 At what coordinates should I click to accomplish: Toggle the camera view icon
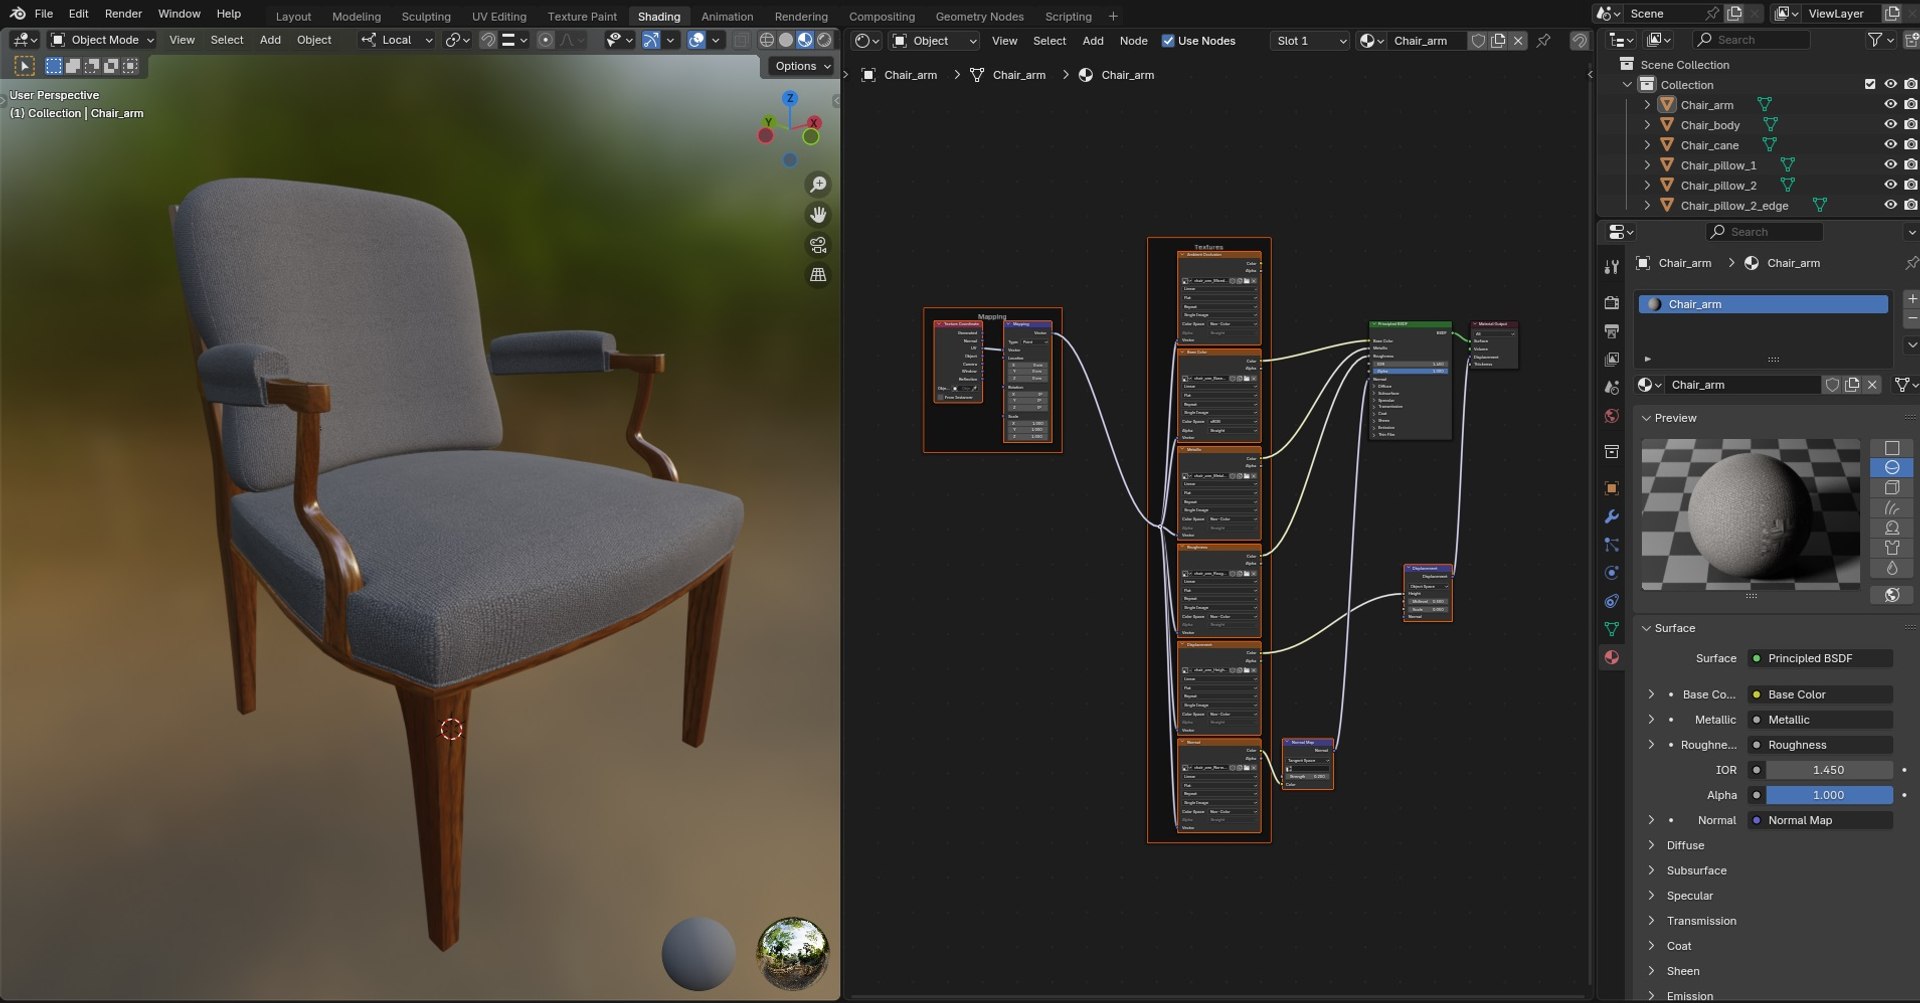[818, 245]
